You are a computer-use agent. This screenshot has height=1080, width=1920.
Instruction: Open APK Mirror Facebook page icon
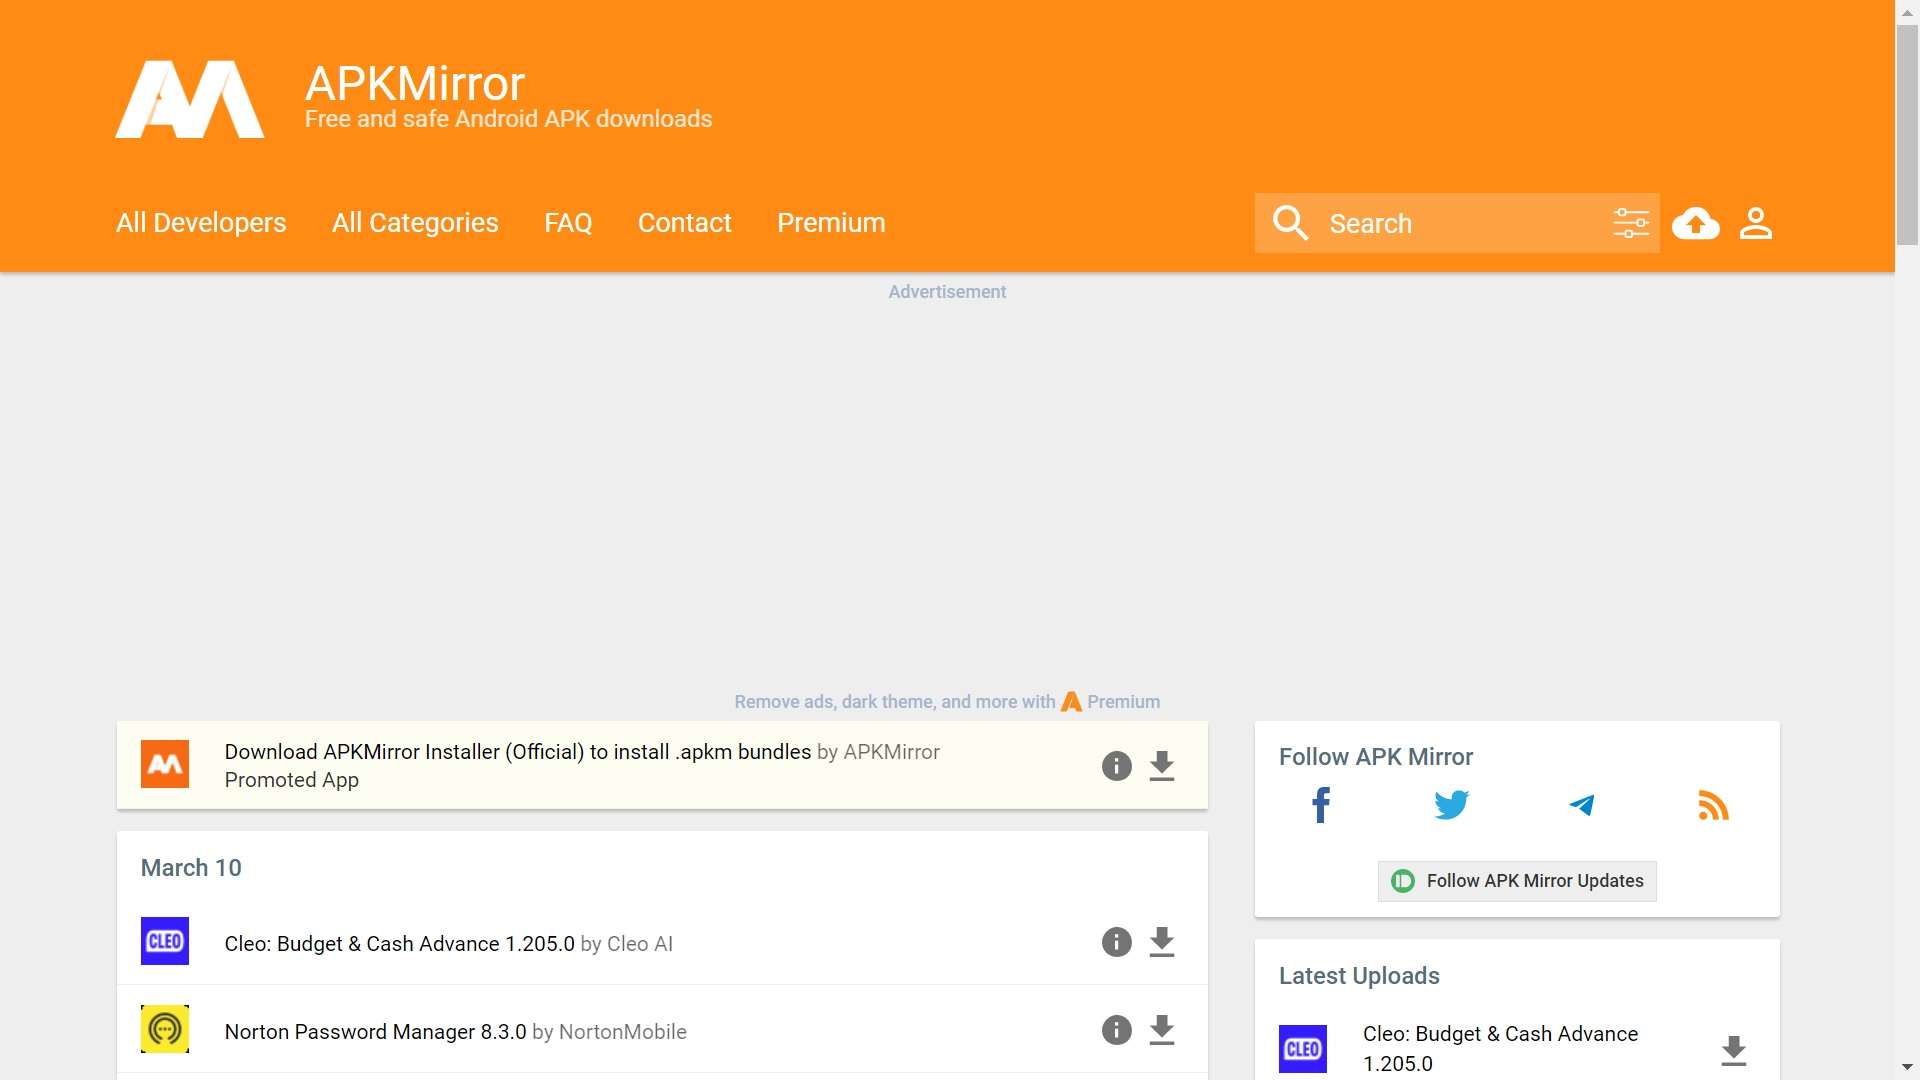[1321, 805]
